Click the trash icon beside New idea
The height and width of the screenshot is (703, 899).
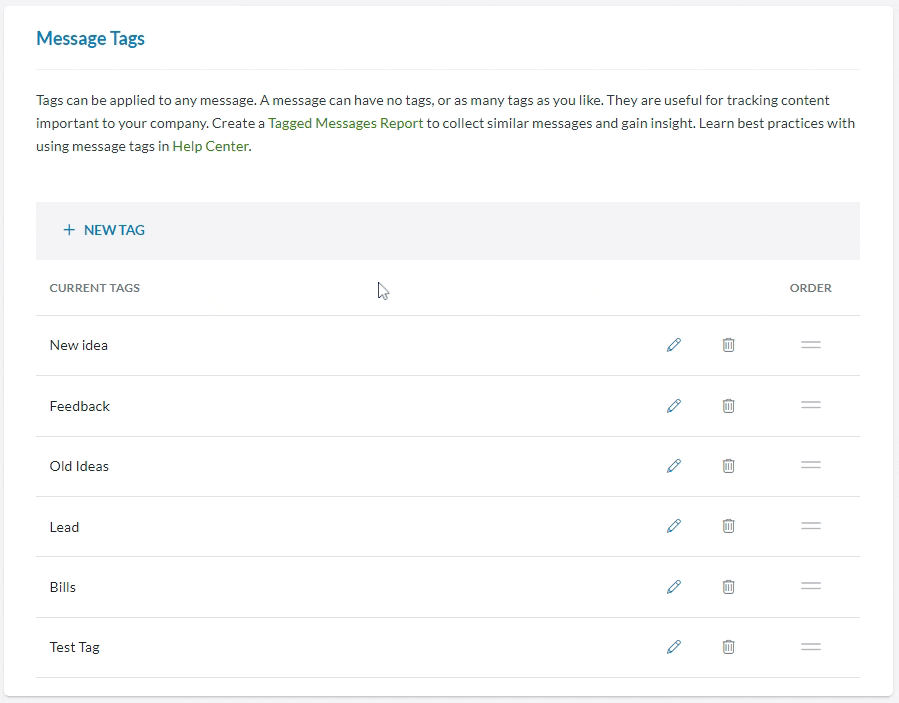tap(728, 345)
